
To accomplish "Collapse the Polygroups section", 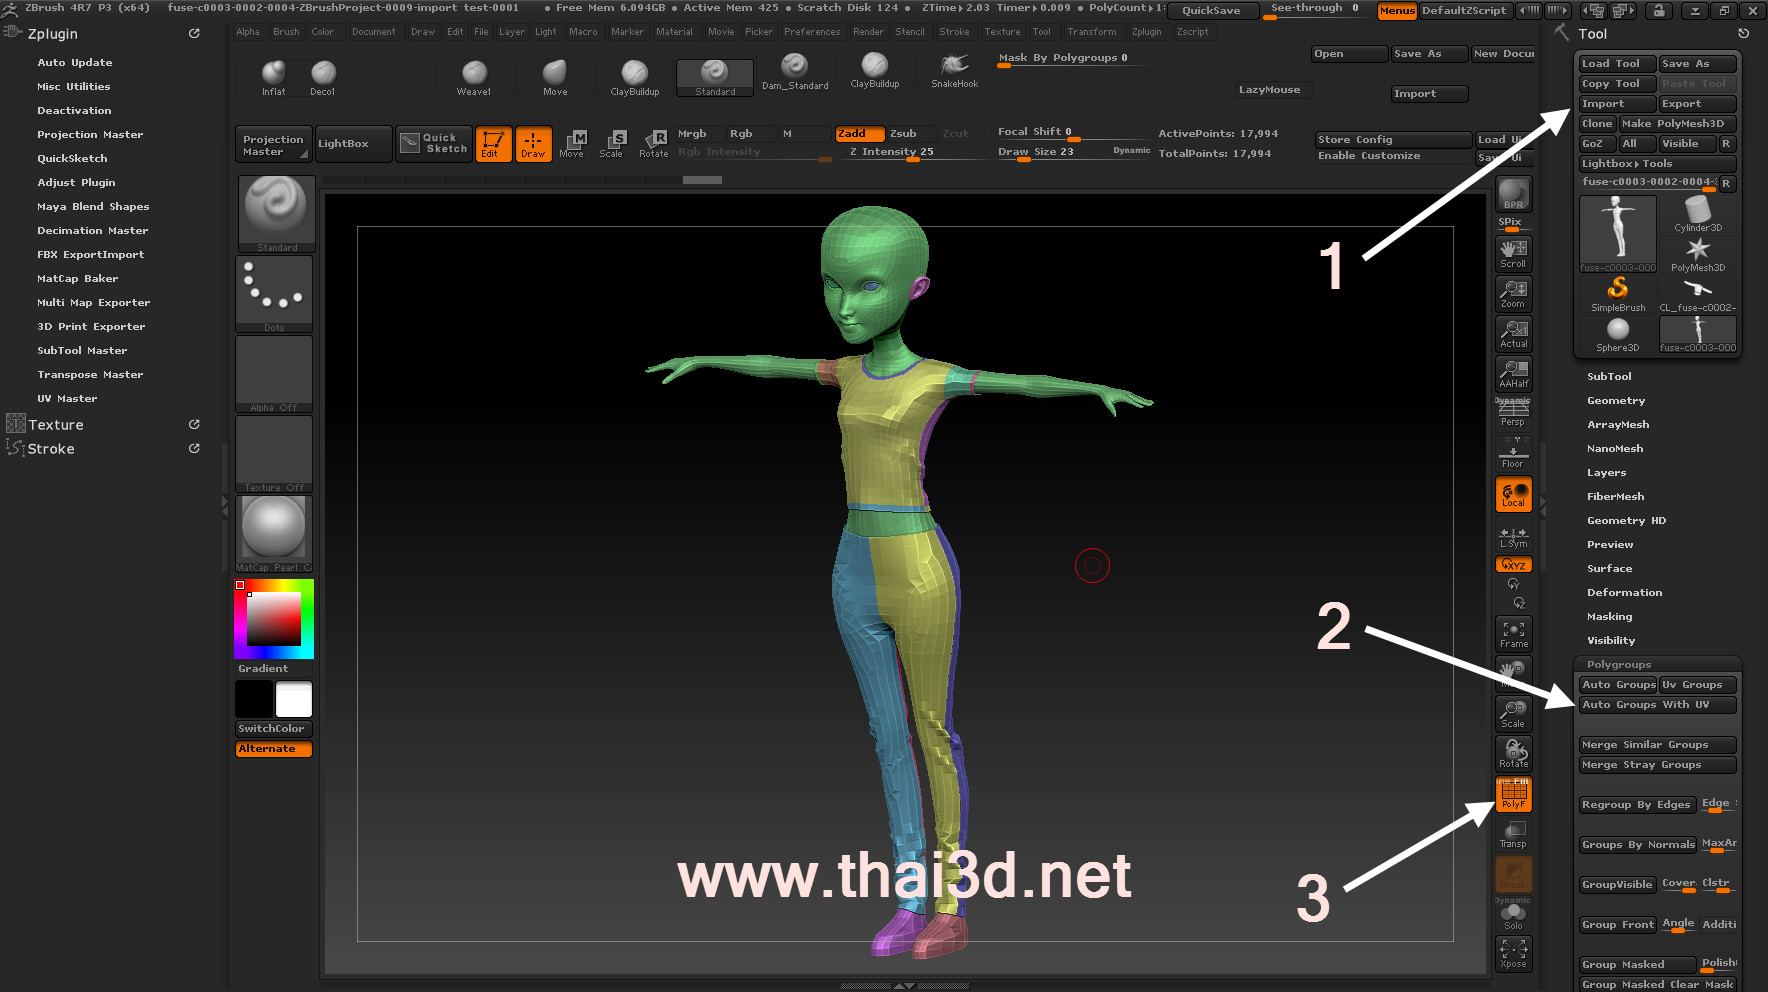I will coord(1618,665).
